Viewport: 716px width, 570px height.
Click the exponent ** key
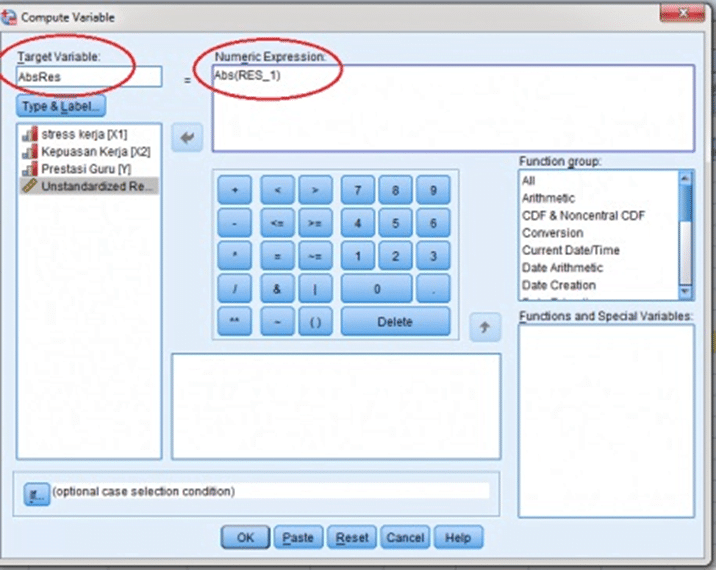tap(234, 322)
